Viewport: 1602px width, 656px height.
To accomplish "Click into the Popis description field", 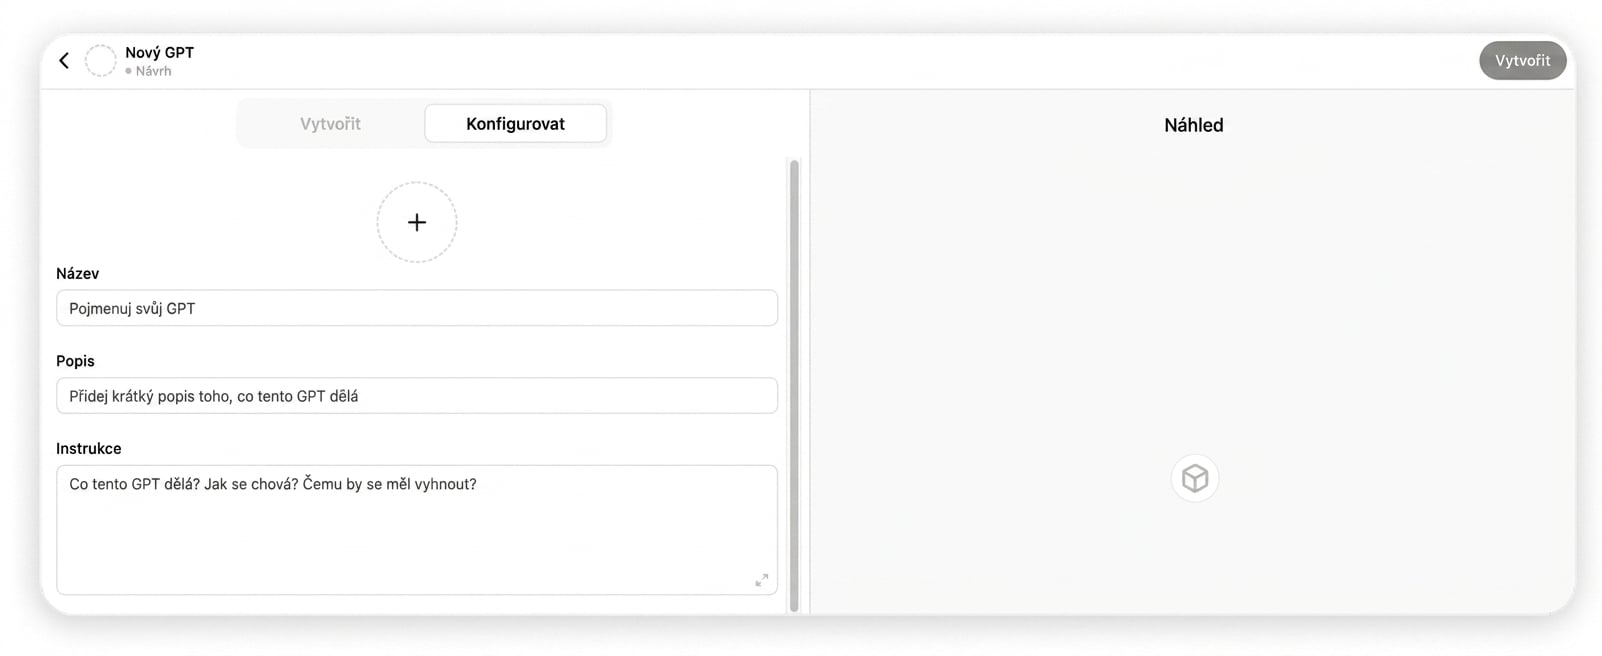I will coord(417,396).
